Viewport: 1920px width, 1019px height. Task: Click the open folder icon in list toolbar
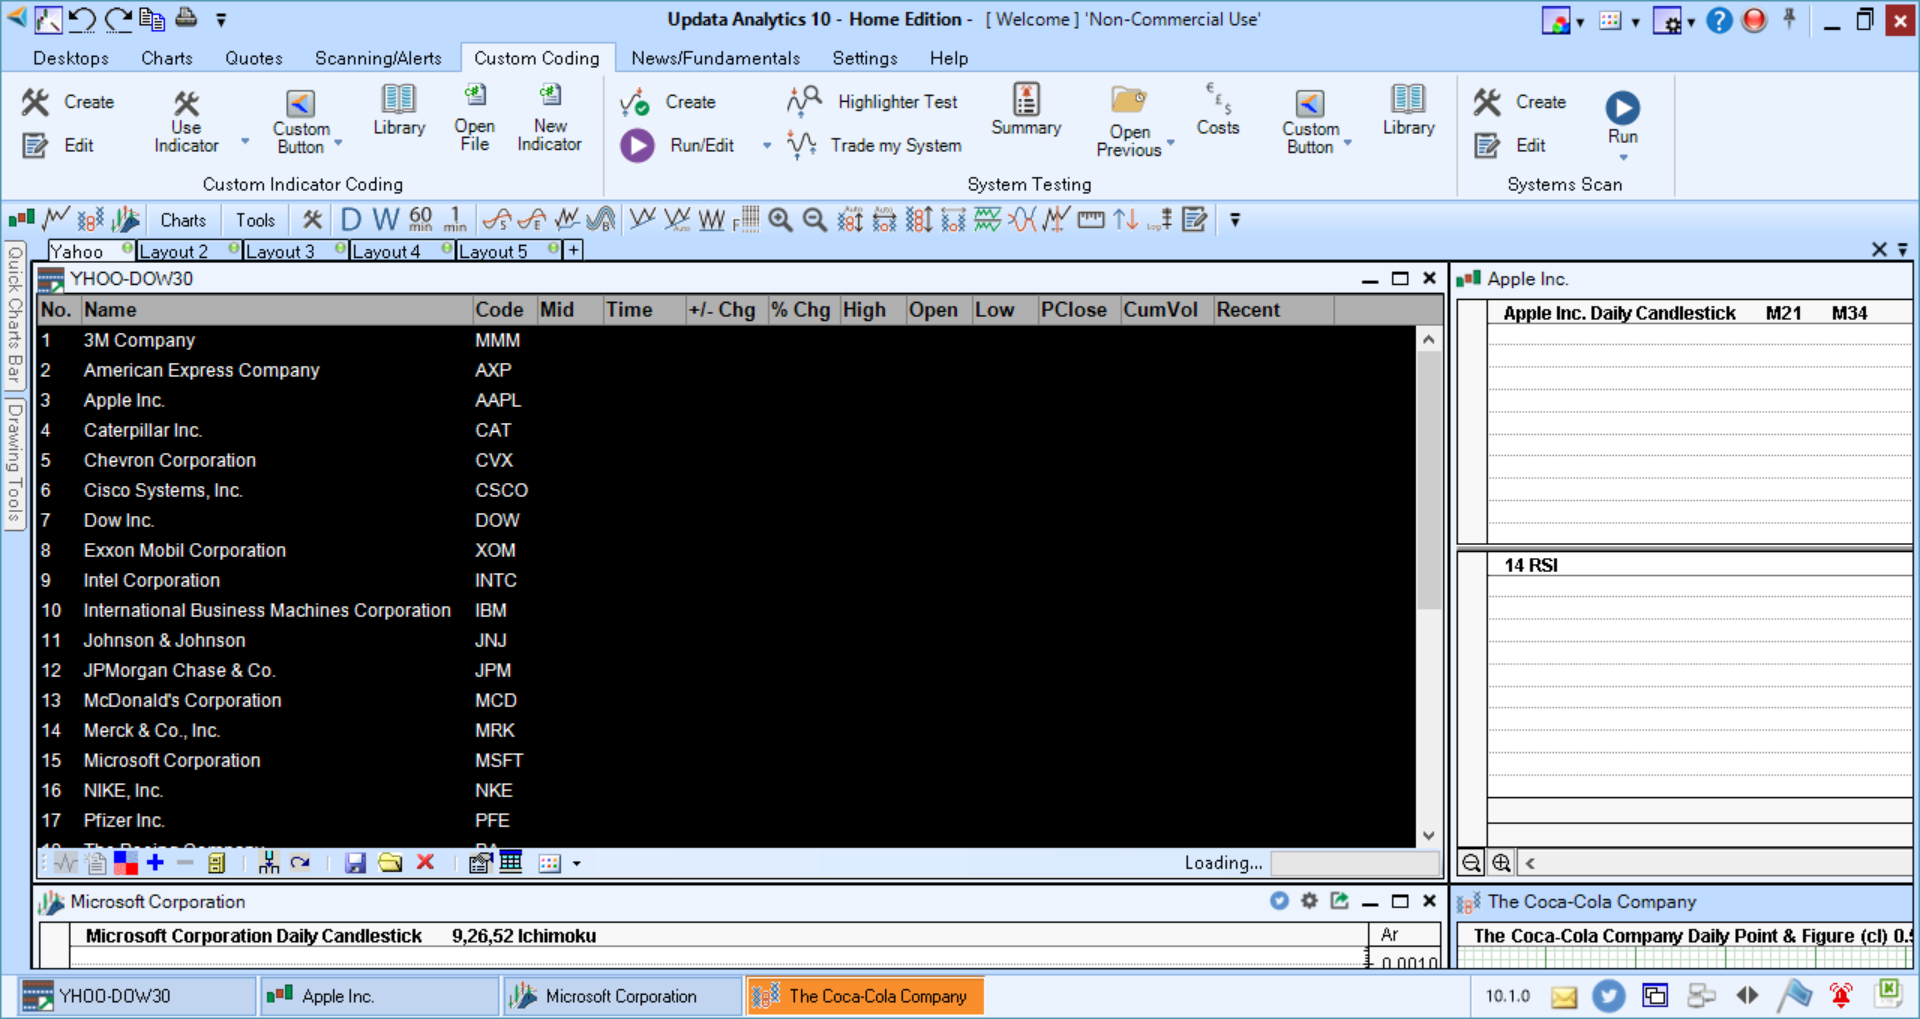[x=390, y=863]
